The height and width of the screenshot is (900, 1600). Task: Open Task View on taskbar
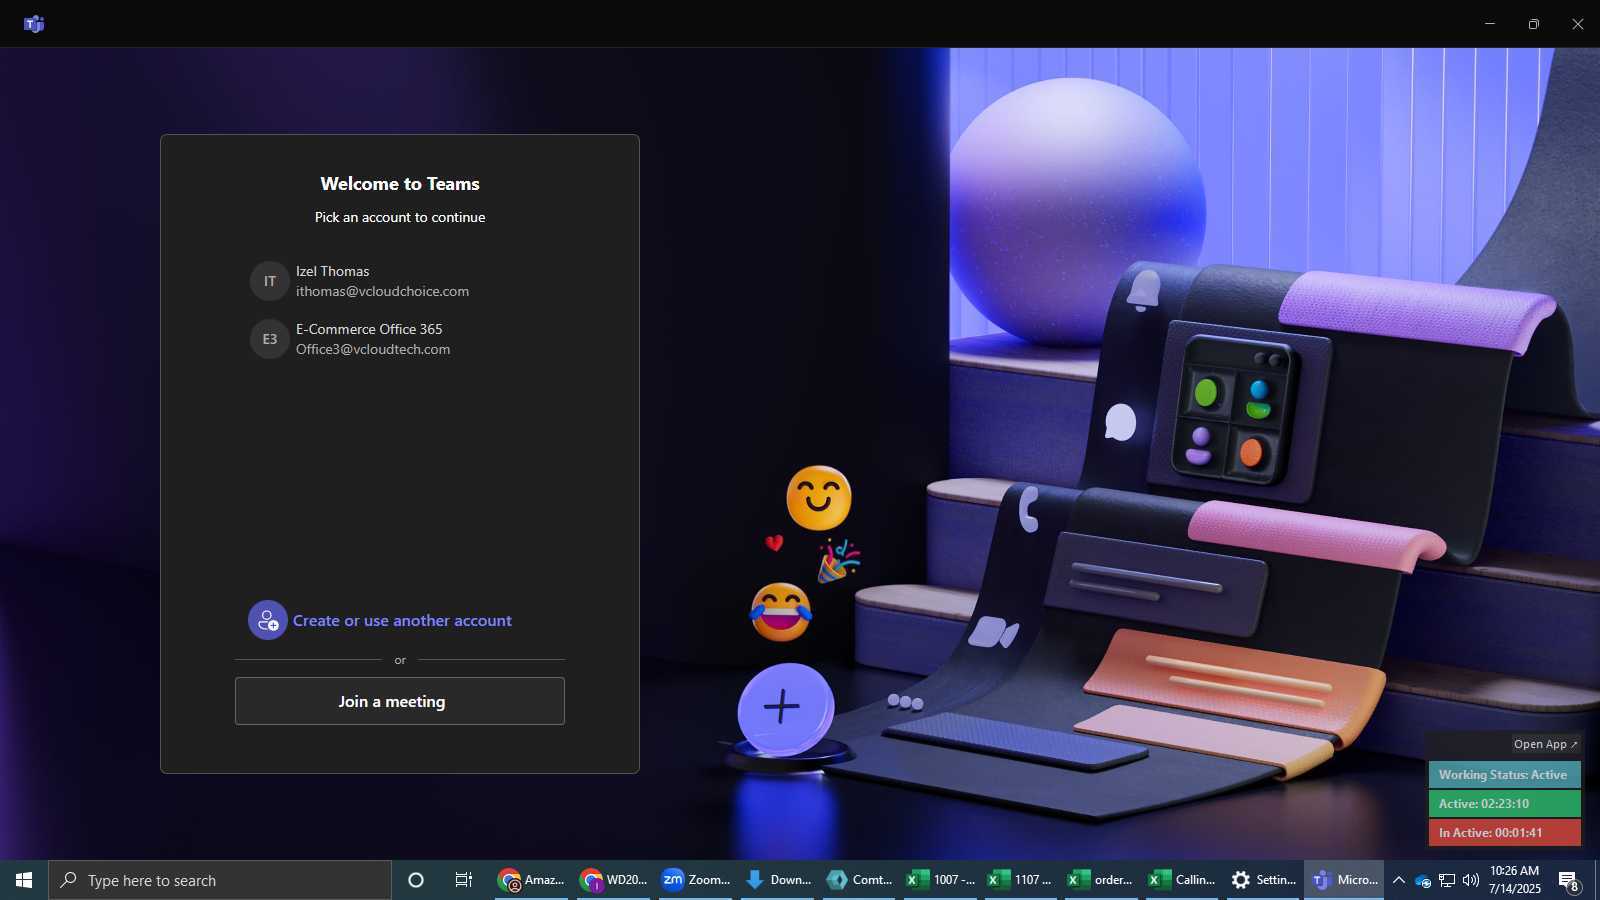coord(464,880)
